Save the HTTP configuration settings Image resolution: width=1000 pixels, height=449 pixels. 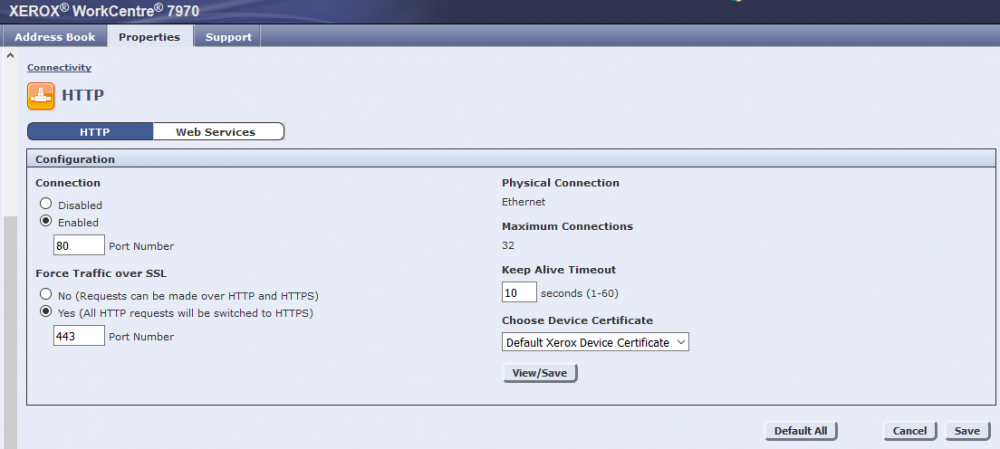966,431
